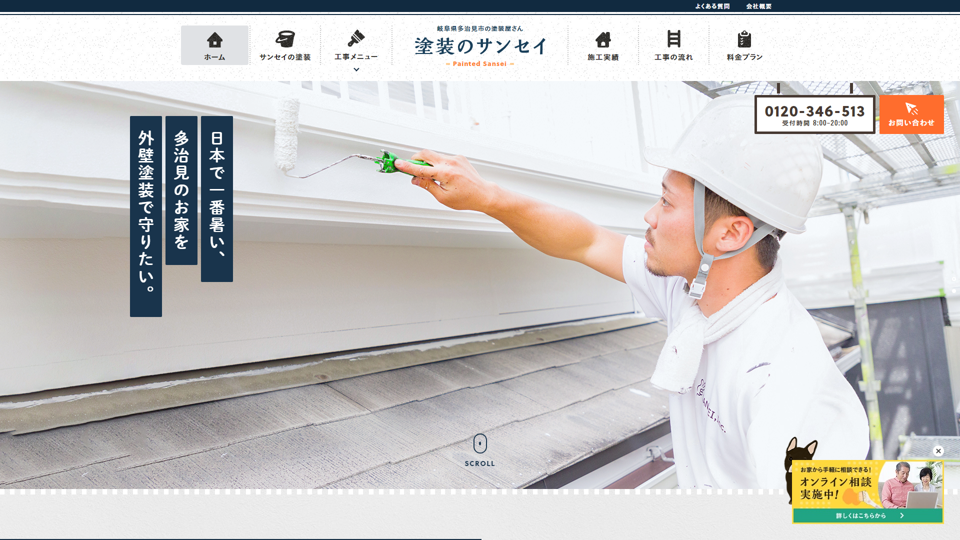Click the オンライン相談実施中 banner image
This screenshot has height=540, width=960.
pyautogui.click(x=867, y=487)
